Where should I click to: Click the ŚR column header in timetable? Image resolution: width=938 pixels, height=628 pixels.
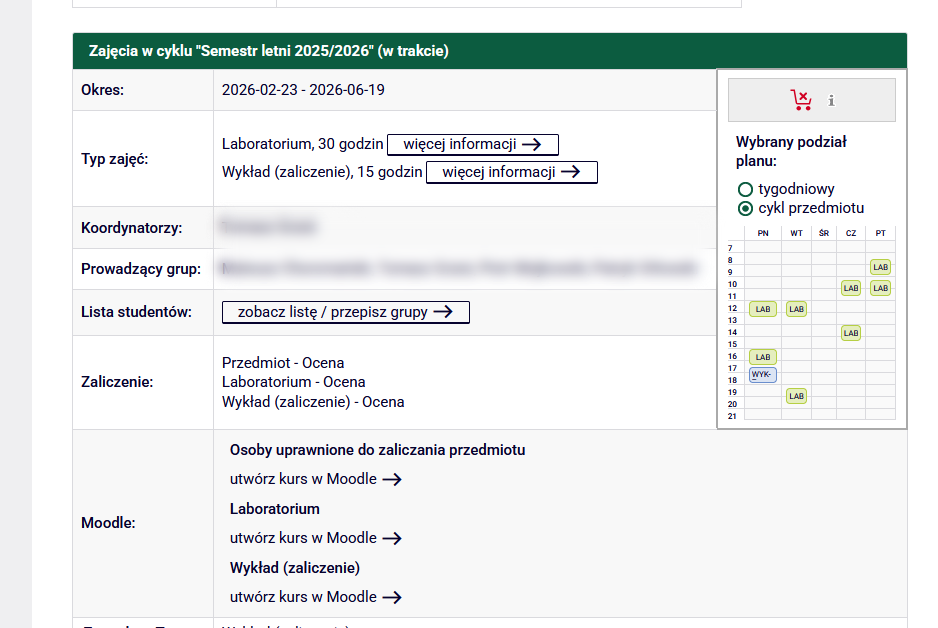point(824,233)
